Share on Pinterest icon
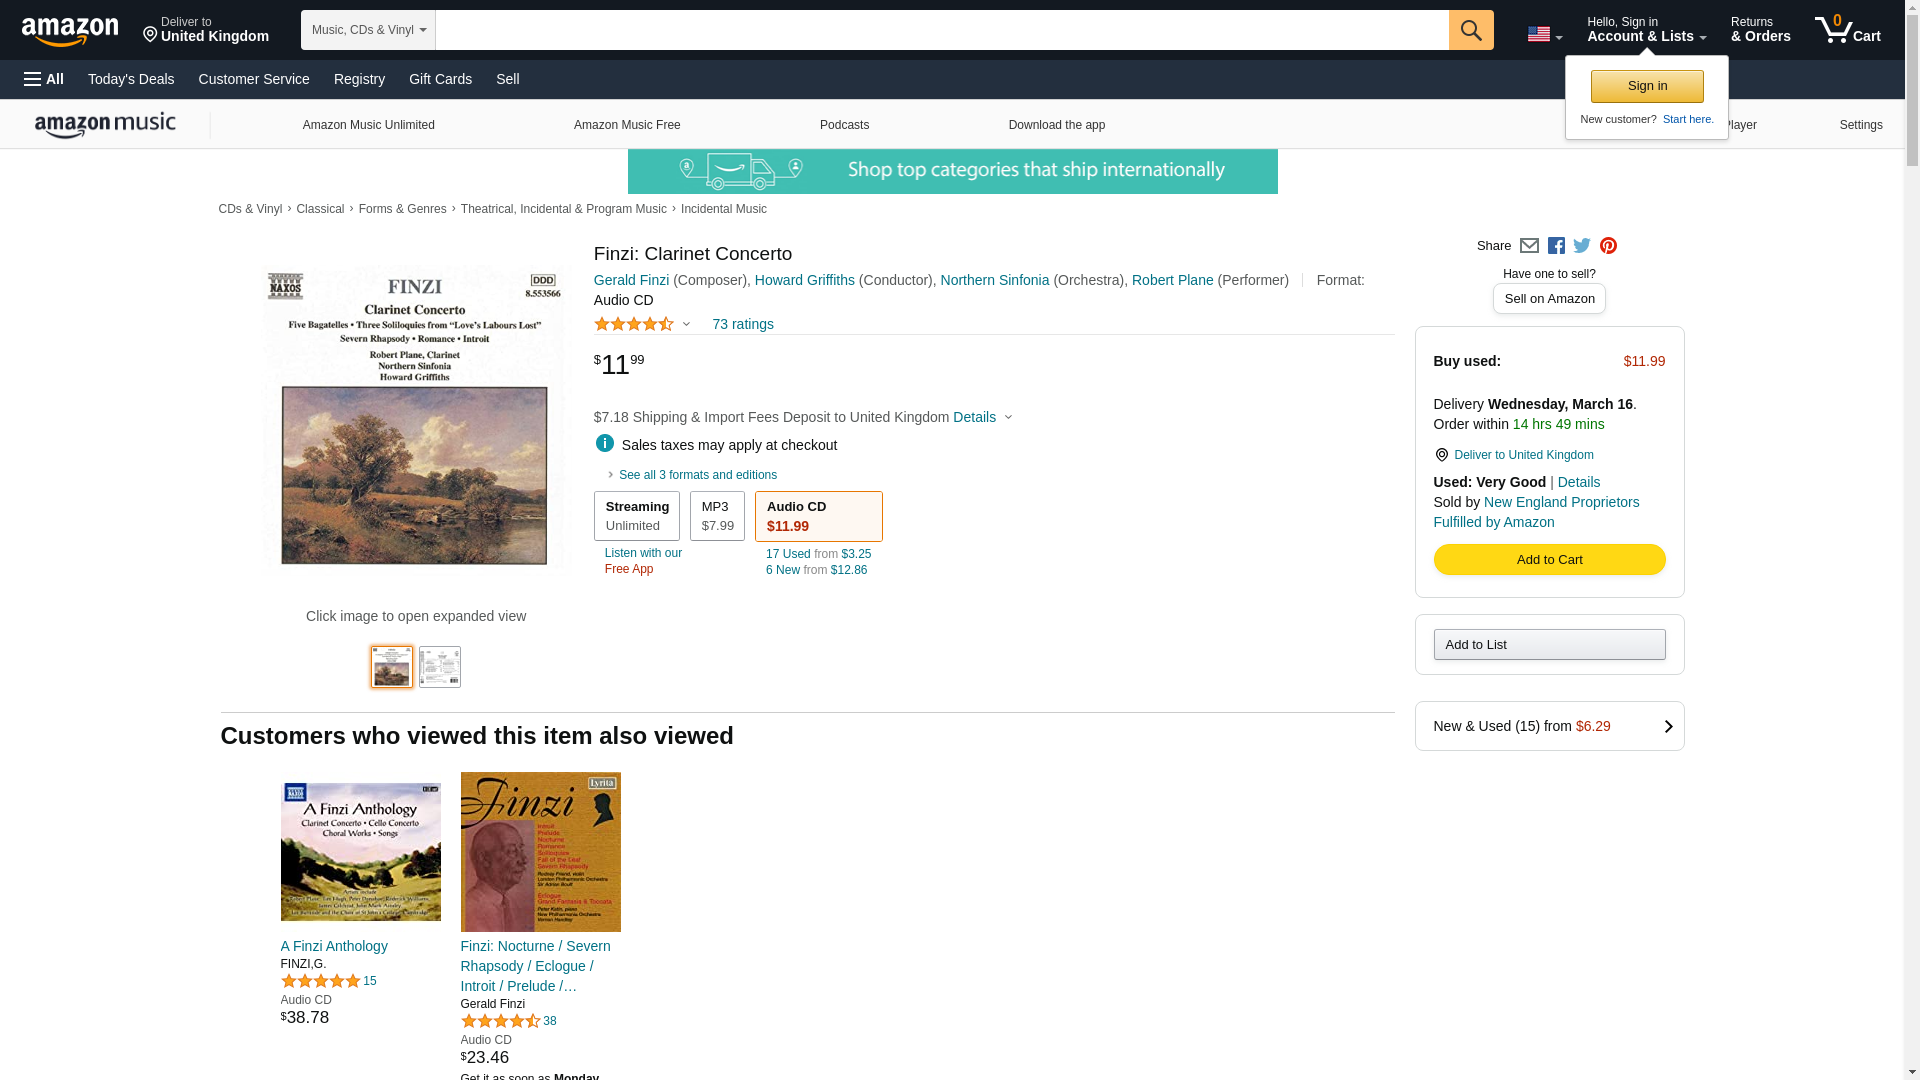1920x1080 pixels. [x=1608, y=246]
